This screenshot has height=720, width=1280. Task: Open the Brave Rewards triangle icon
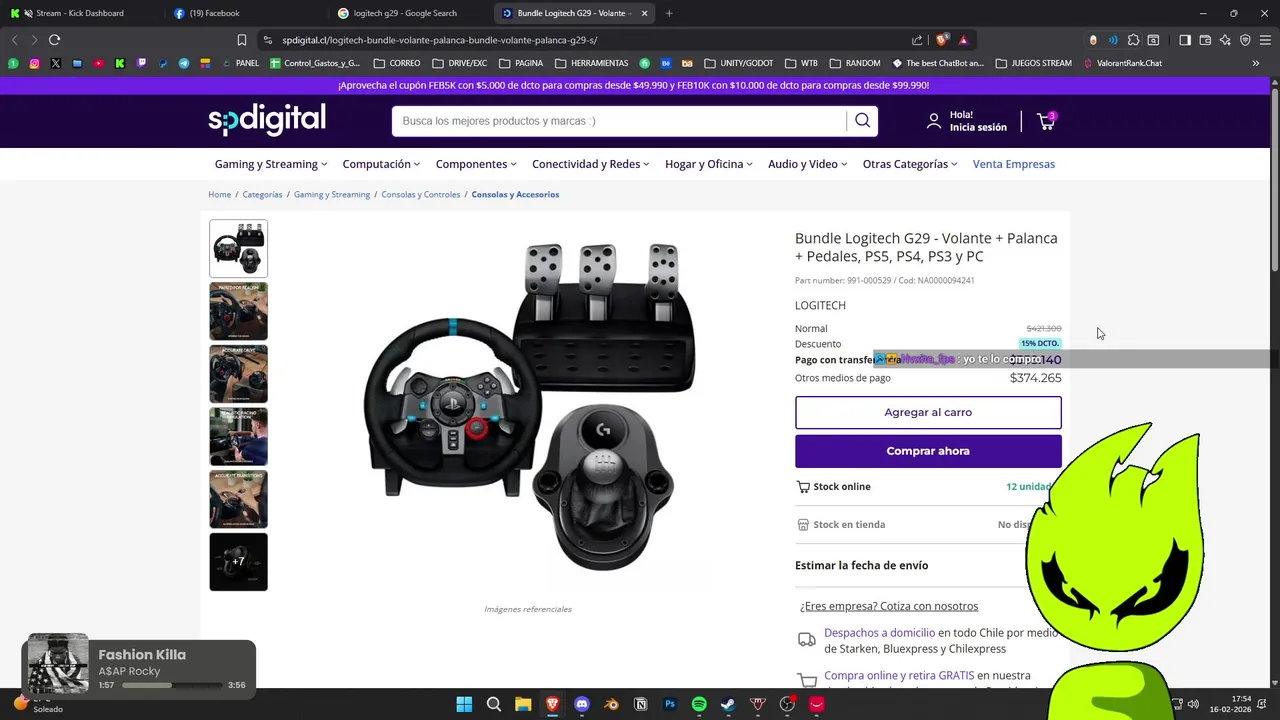(963, 40)
